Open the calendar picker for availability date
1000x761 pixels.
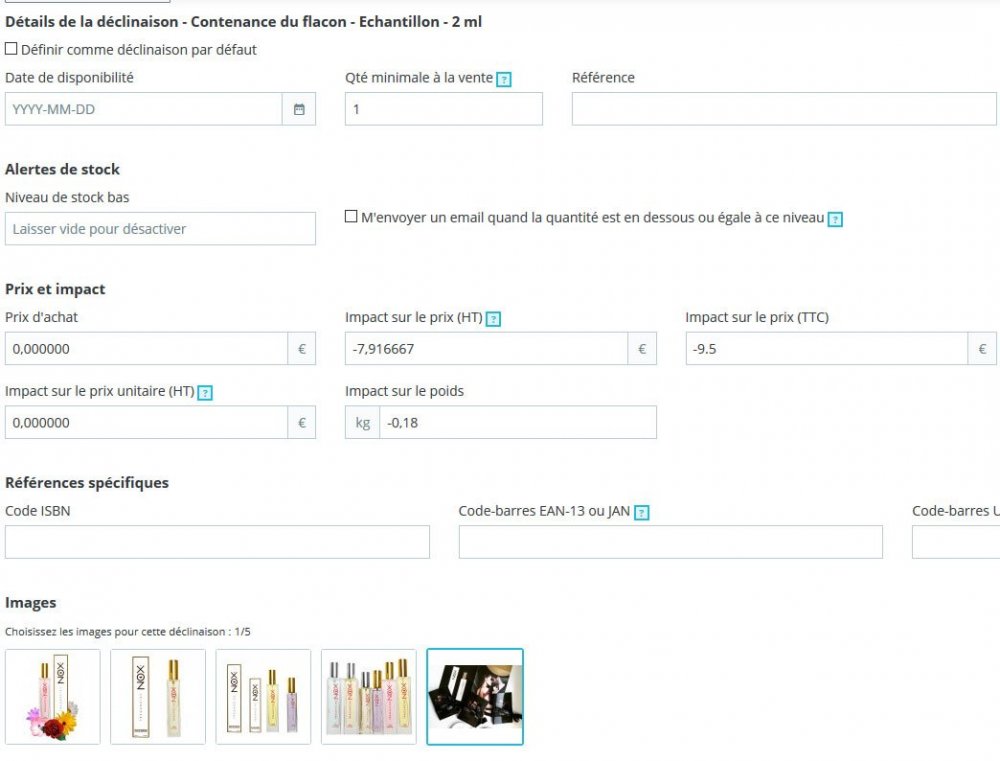[299, 109]
